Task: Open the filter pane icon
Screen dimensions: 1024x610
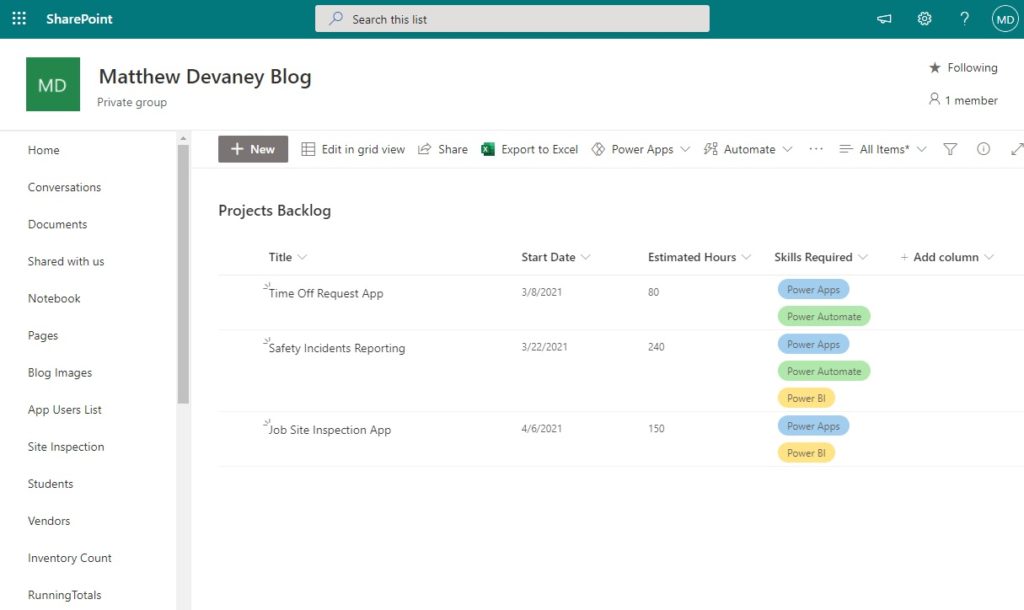Action: (x=950, y=148)
